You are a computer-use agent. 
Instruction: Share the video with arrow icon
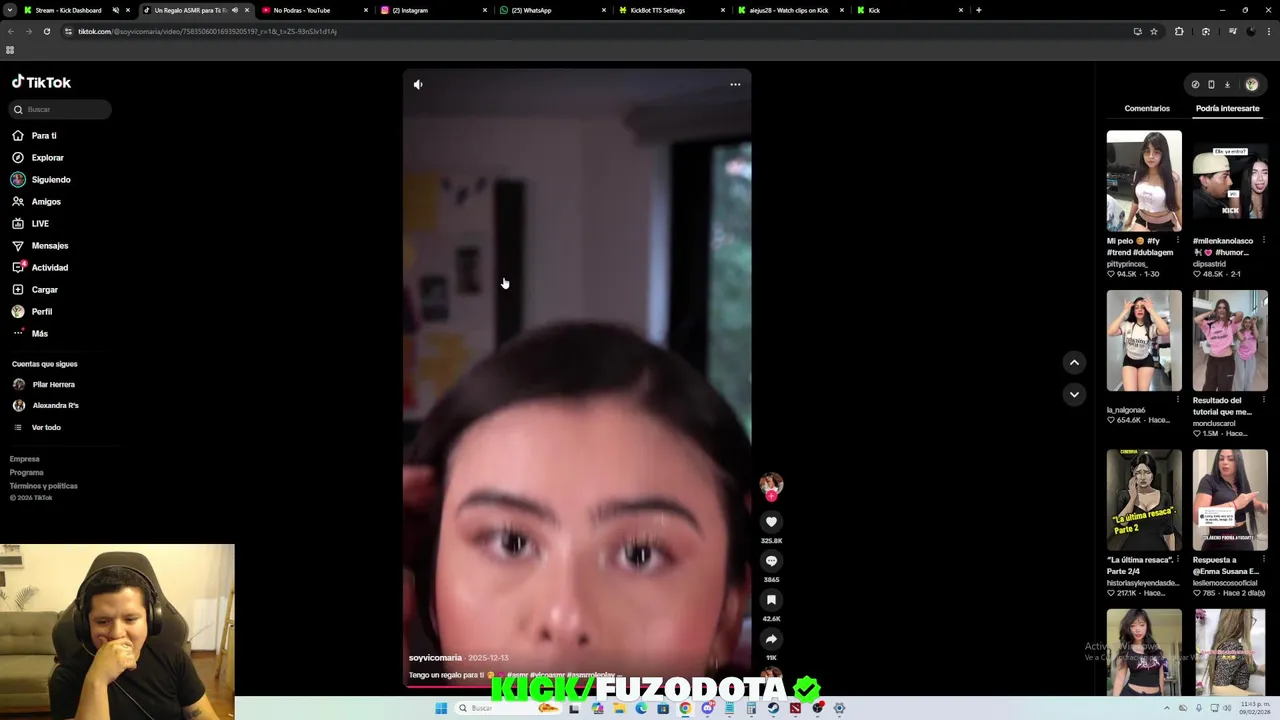click(771, 639)
